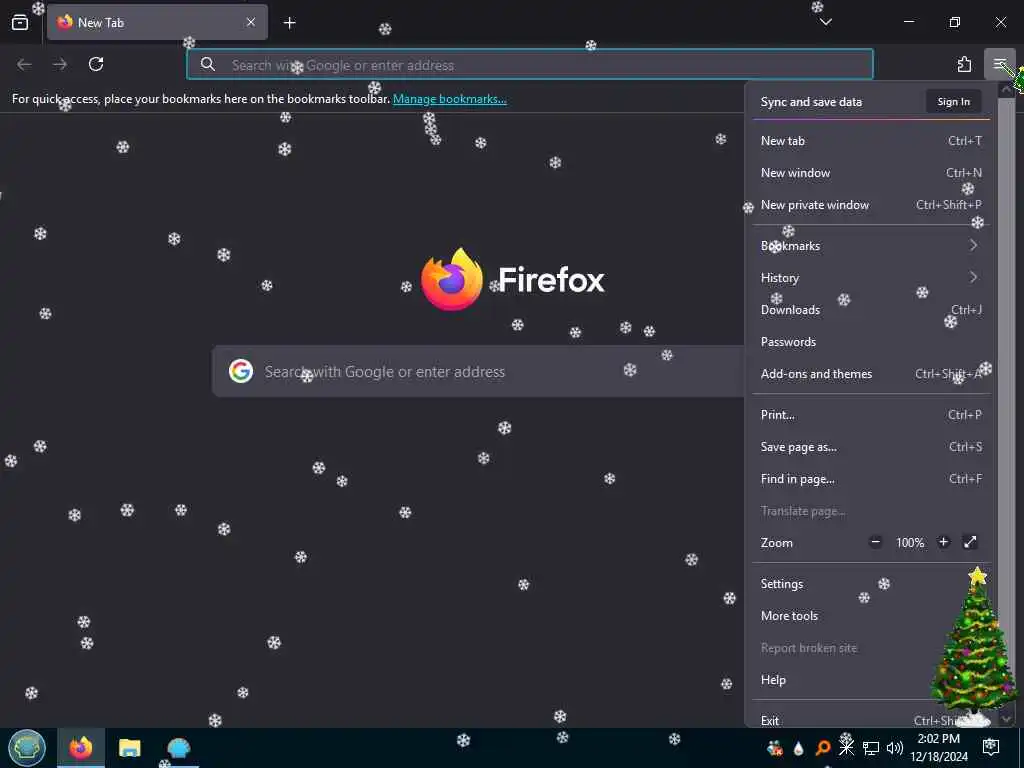Choose New tab from menu
Viewport: 1024px width, 768px height.
pos(871,140)
